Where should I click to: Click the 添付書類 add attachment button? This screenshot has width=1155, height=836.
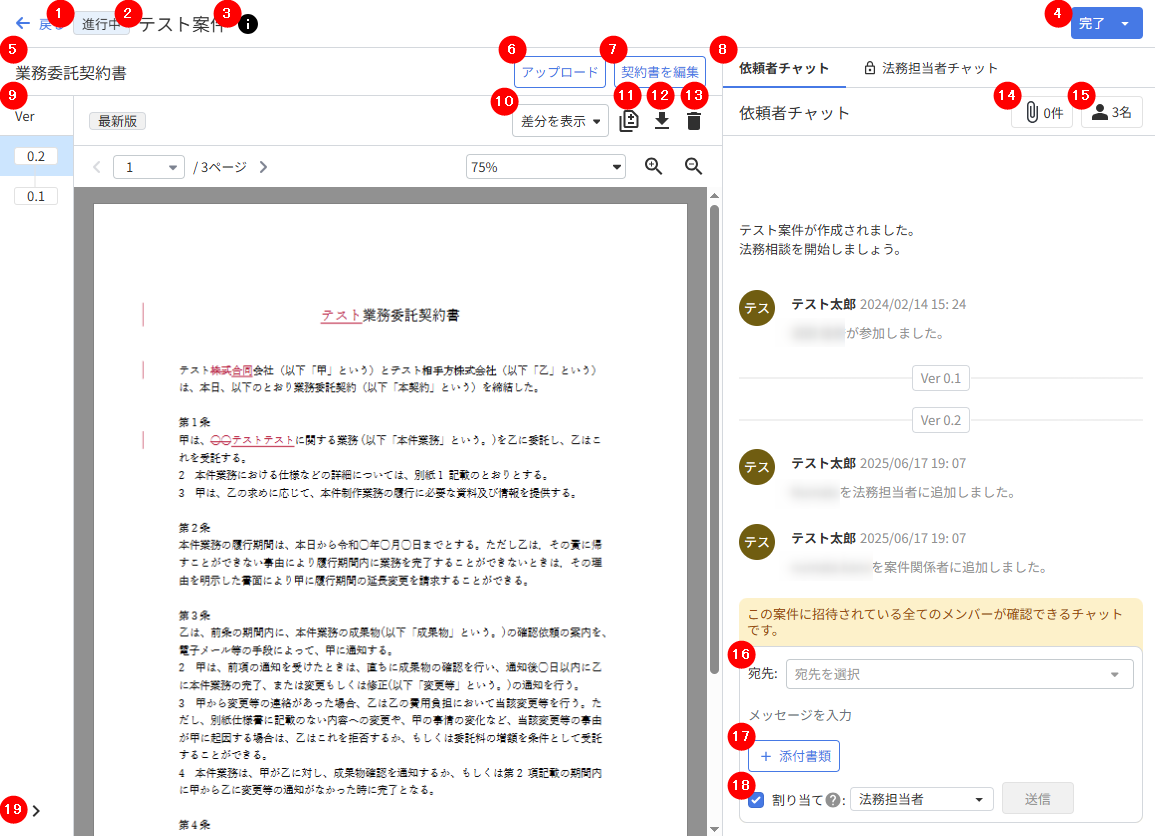(794, 756)
